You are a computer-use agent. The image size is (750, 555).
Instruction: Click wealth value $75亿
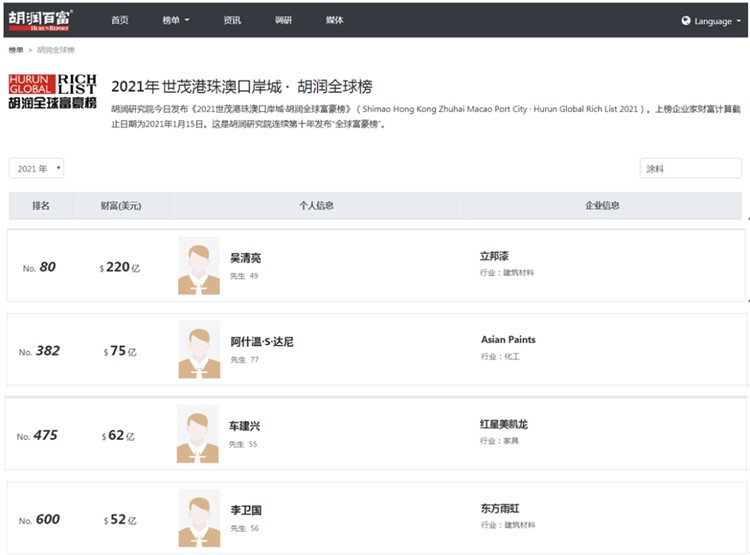[x=120, y=351]
